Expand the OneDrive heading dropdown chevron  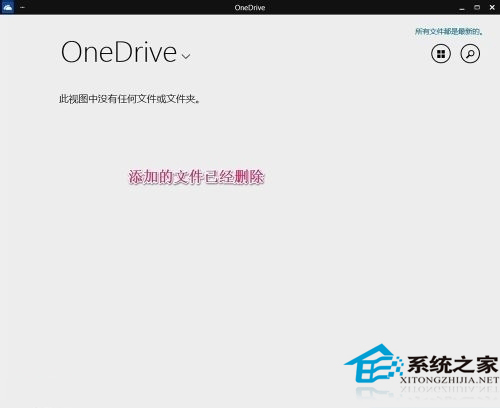pos(186,56)
